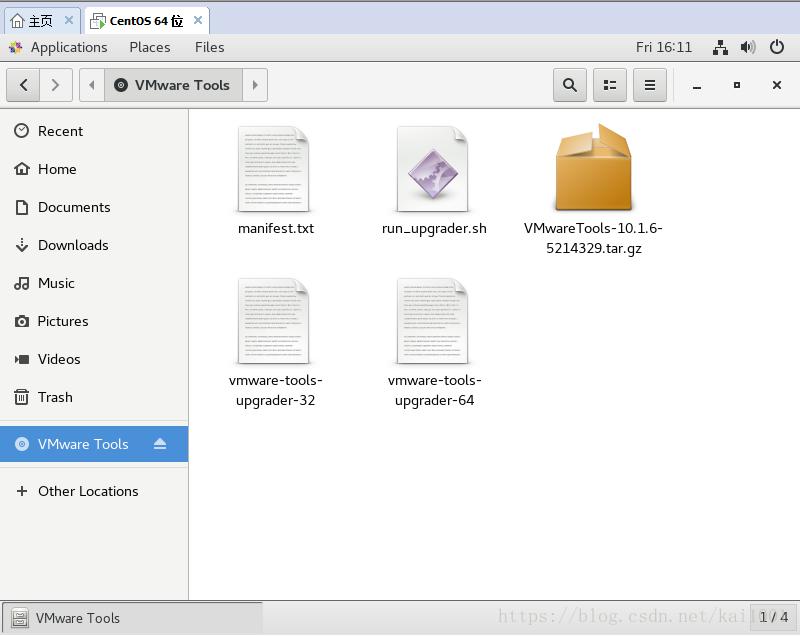Select the manifest.txt file icon
This screenshot has height=636, width=800.
click(273, 169)
